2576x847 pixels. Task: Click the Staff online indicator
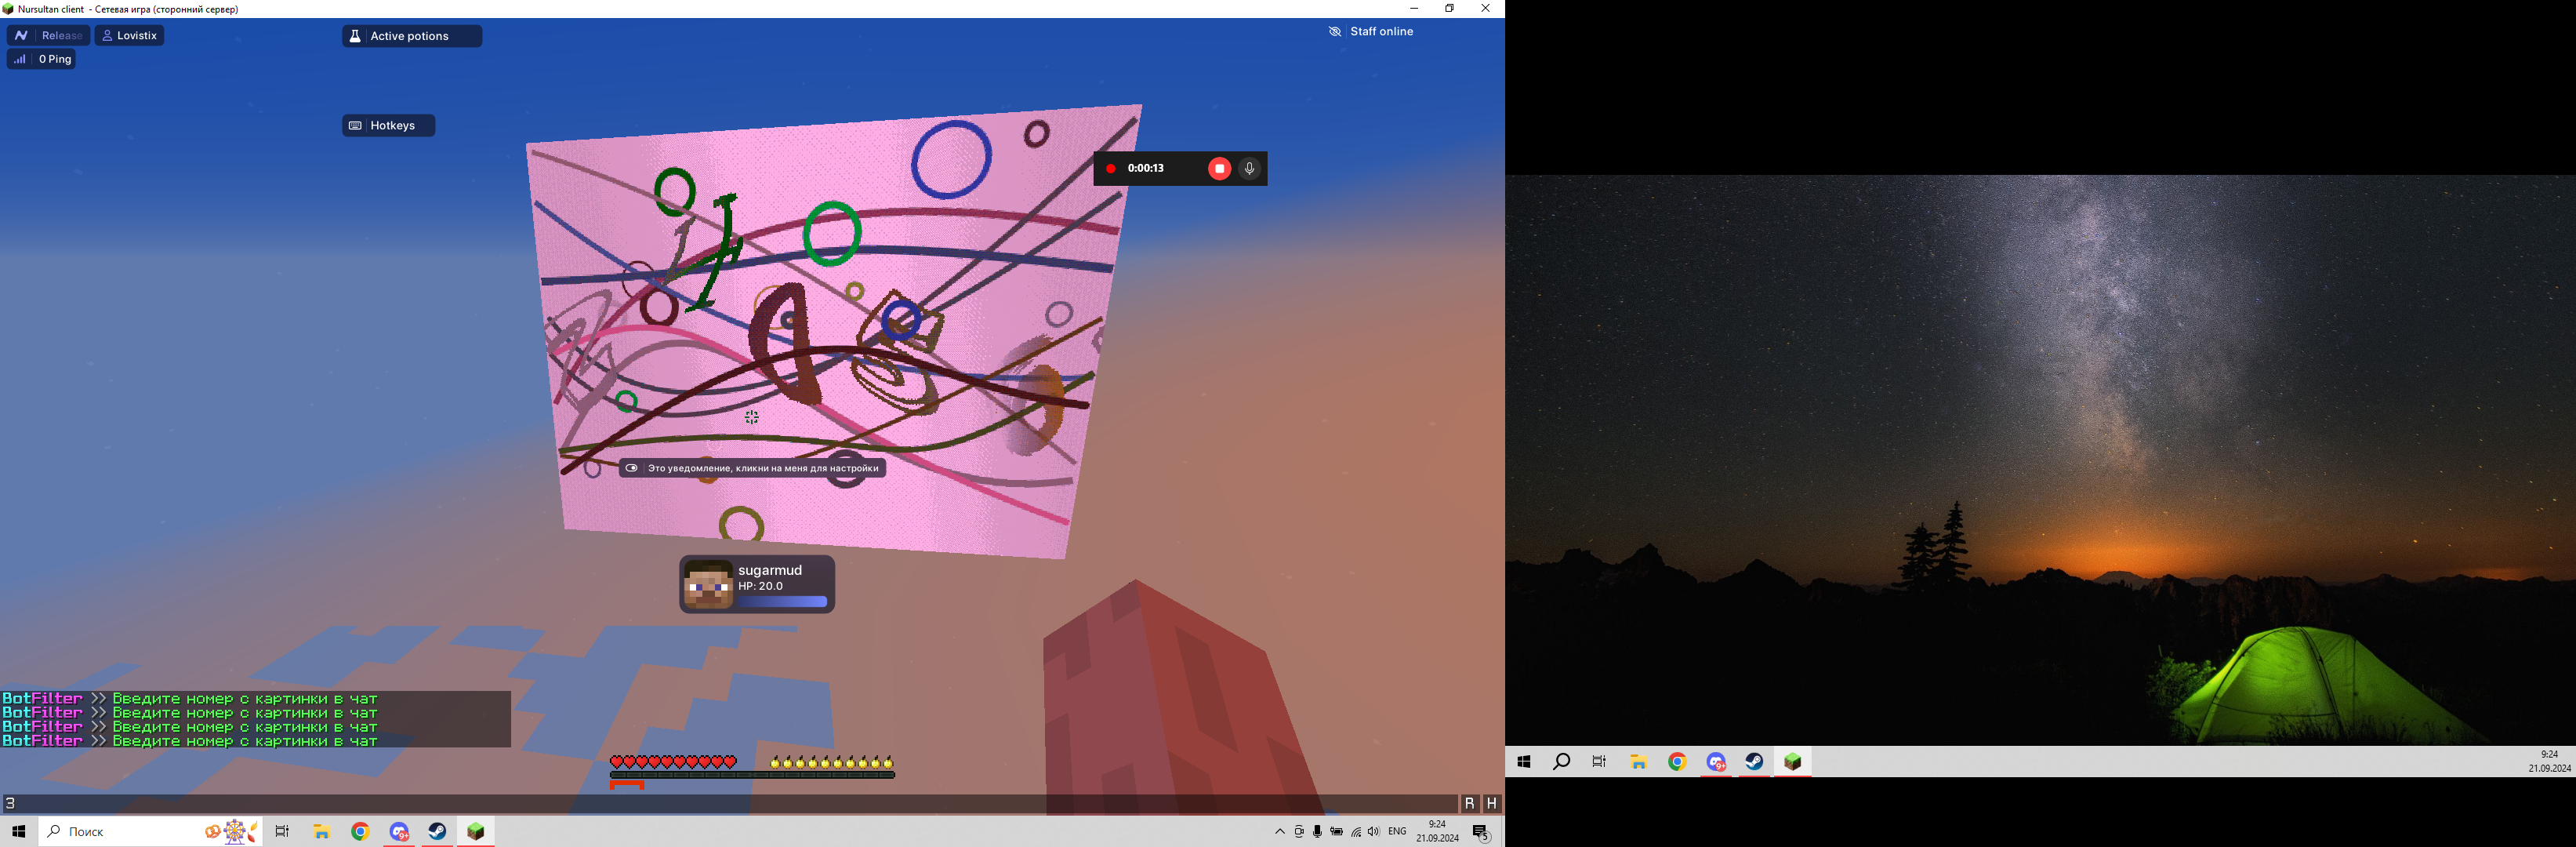tap(1370, 32)
